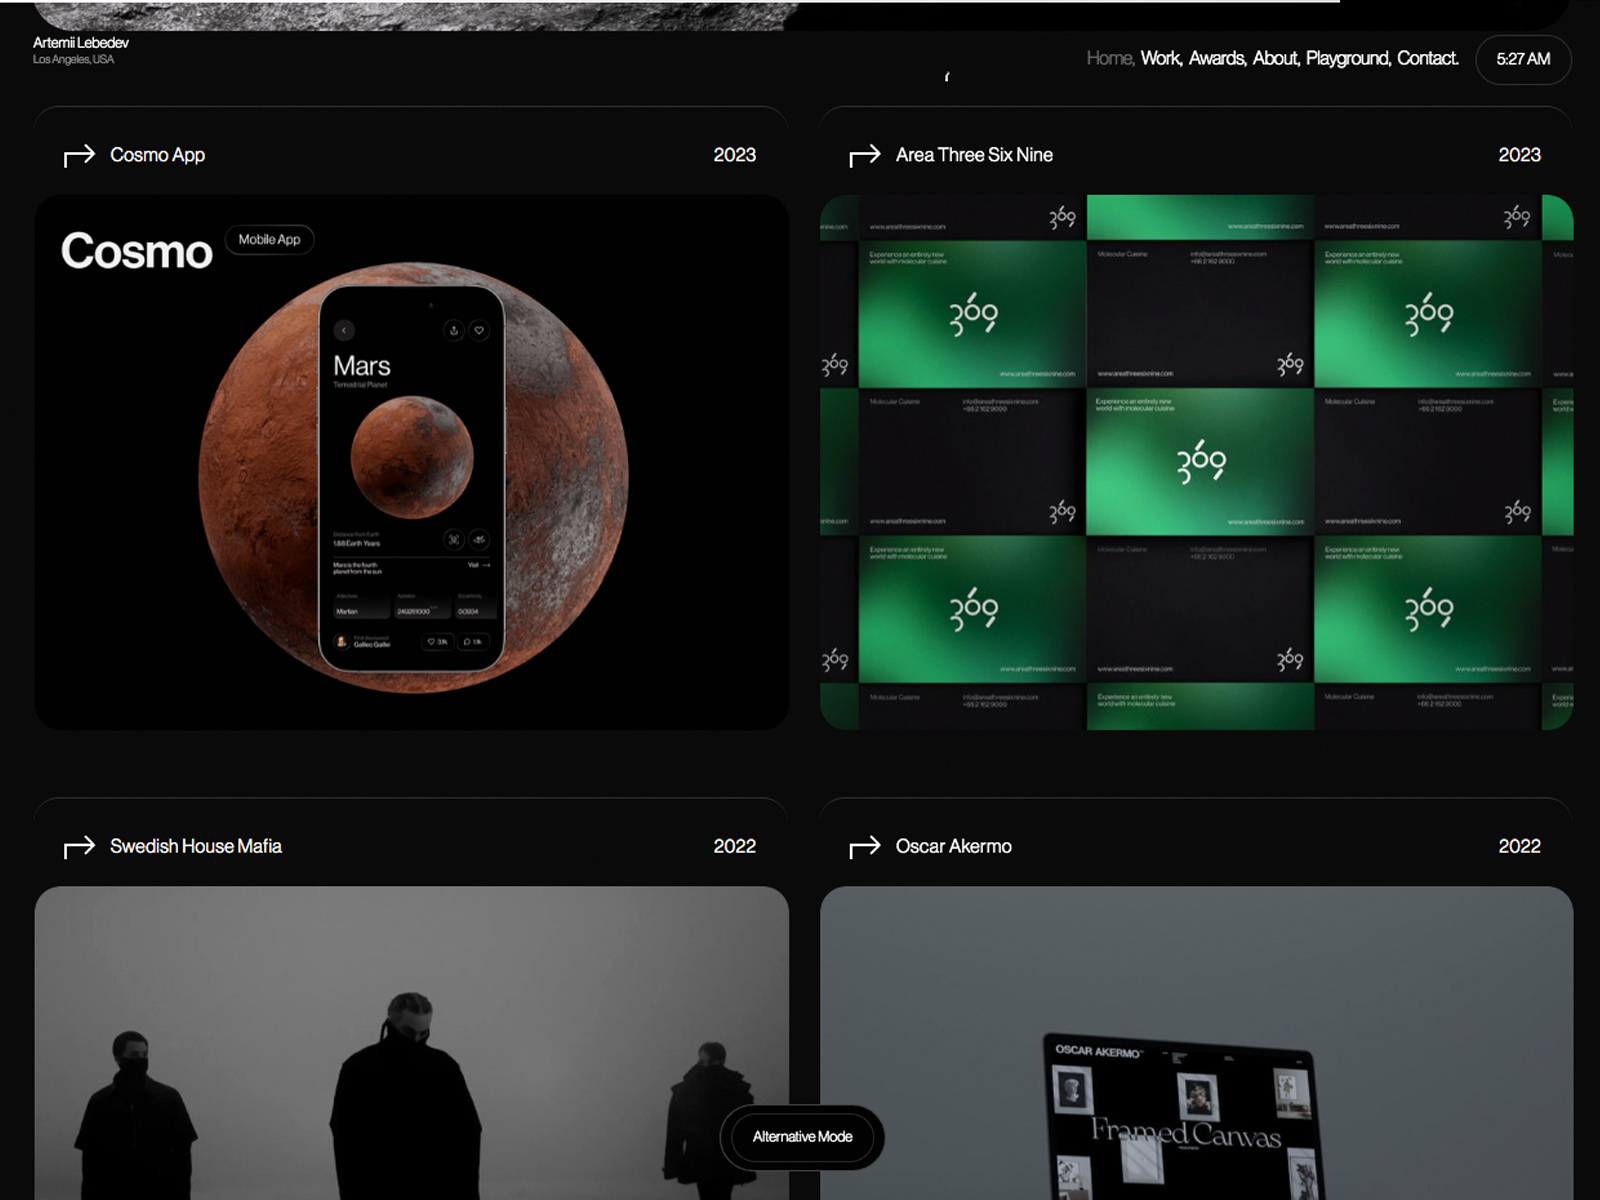Open the Swedish House Mafia project title
Image resolution: width=1600 pixels, height=1200 pixels.
pyautogui.click(x=196, y=847)
